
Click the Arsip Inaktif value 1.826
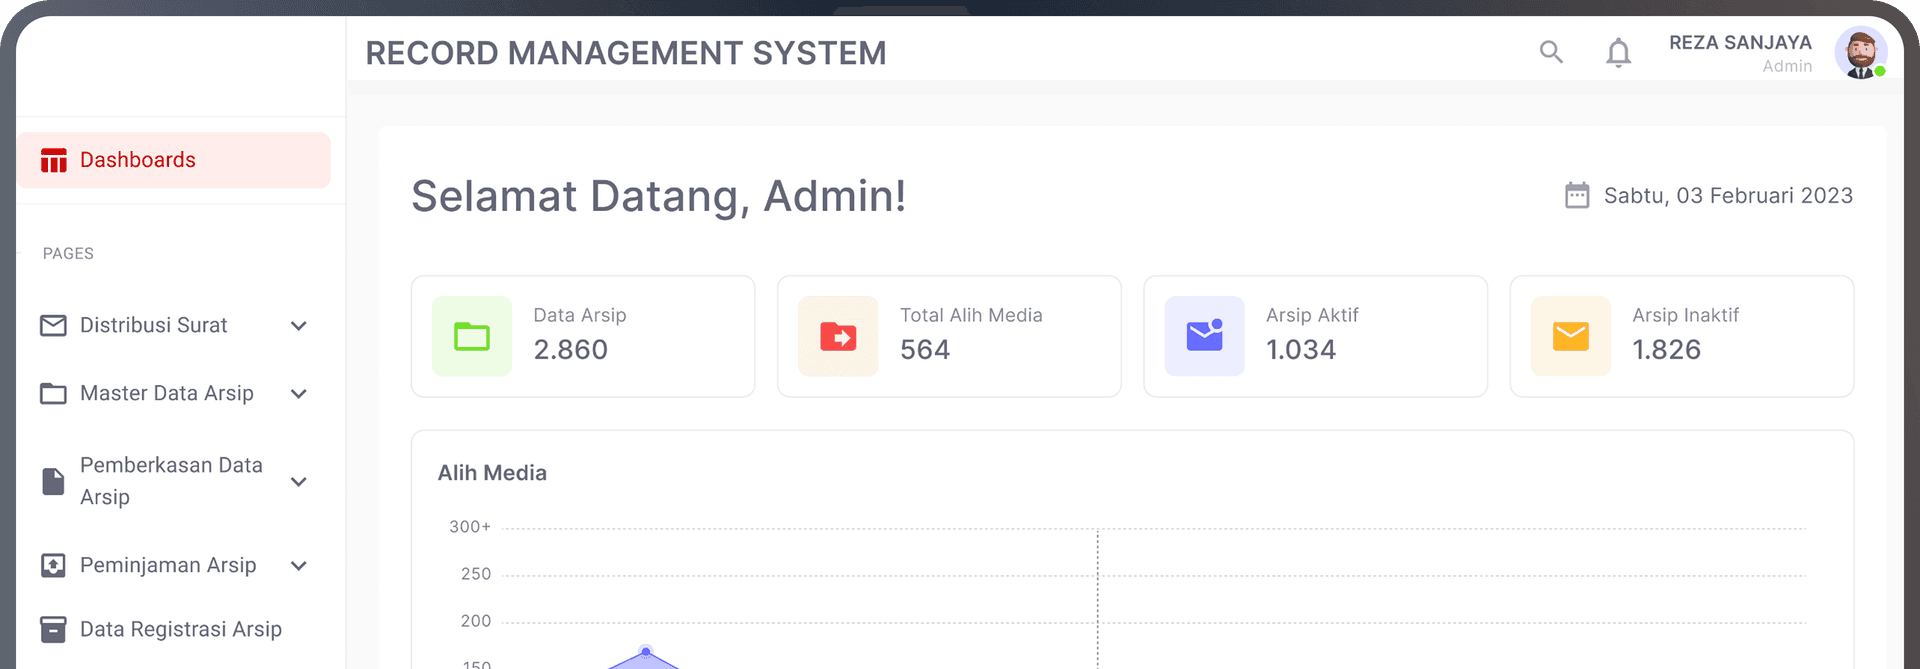pyautogui.click(x=1667, y=350)
